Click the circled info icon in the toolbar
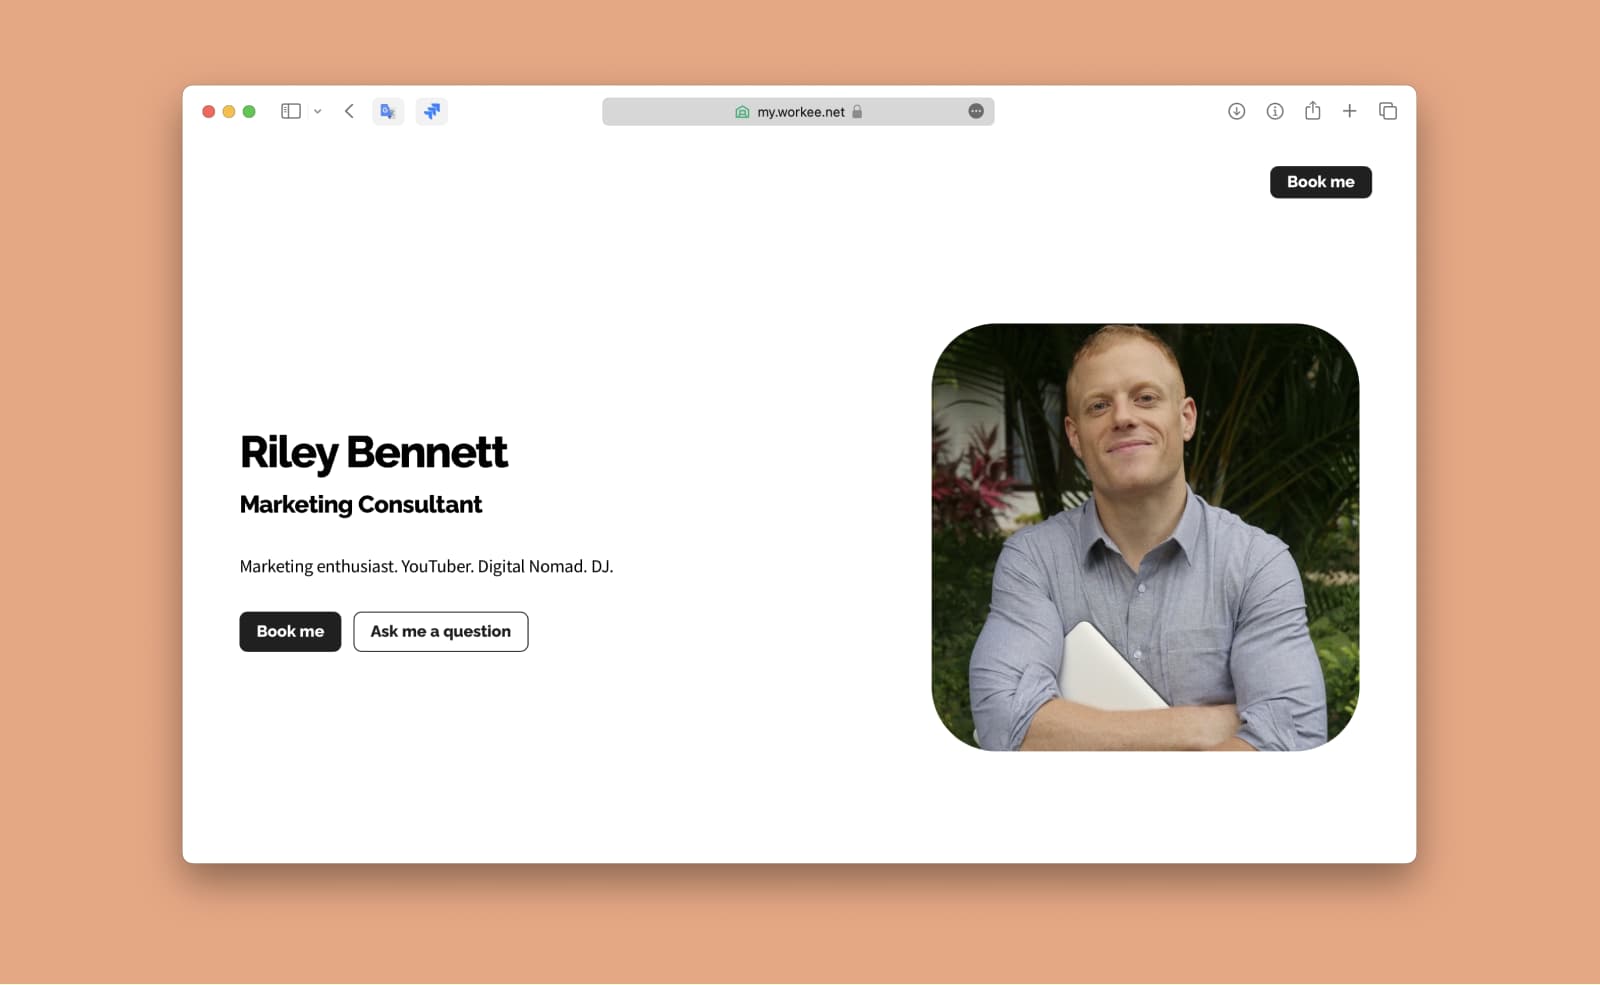Viewport: 1600px width, 985px height. click(1275, 111)
